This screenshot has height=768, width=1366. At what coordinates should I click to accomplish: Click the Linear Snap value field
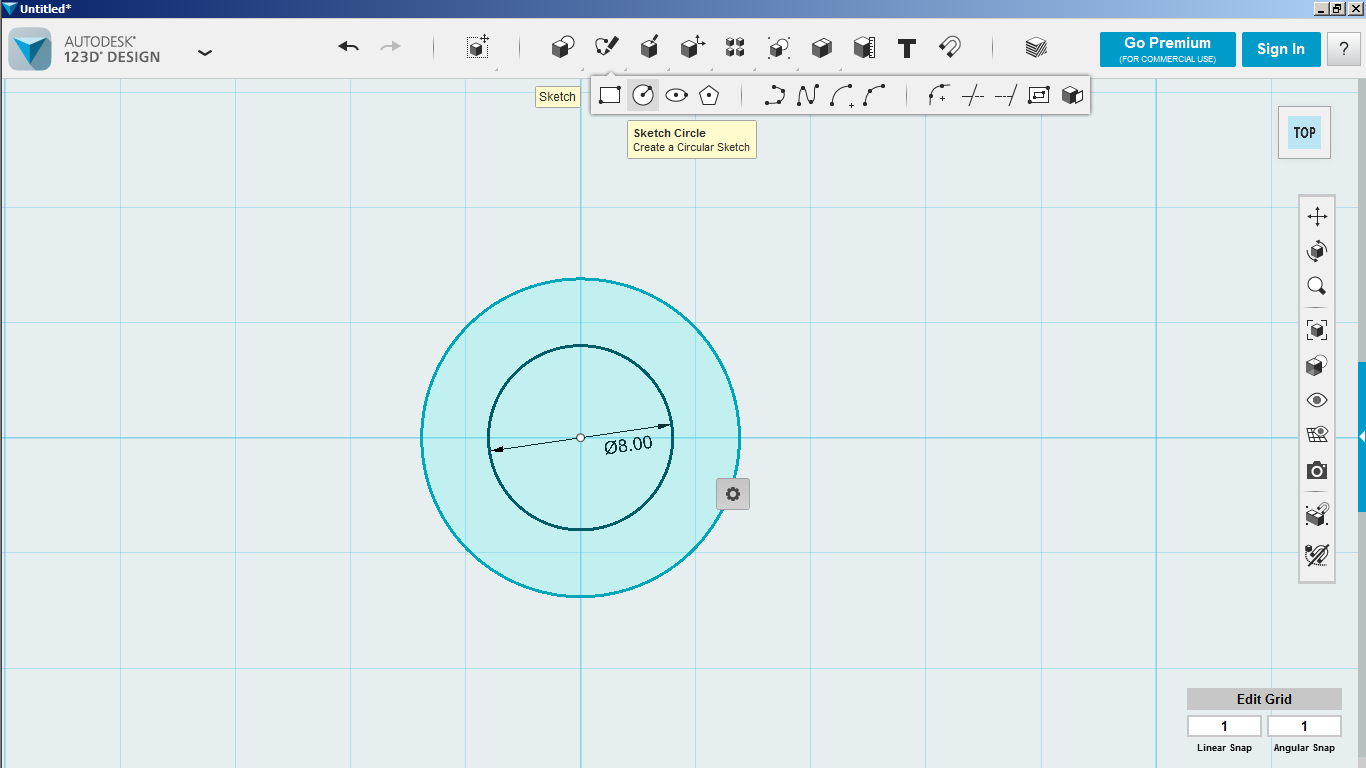[1224, 726]
